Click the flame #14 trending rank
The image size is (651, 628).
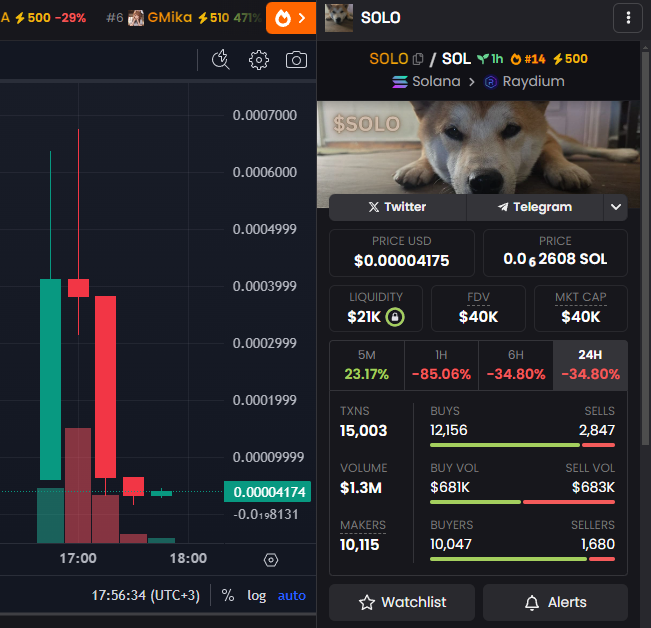click(x=528, y=59)
